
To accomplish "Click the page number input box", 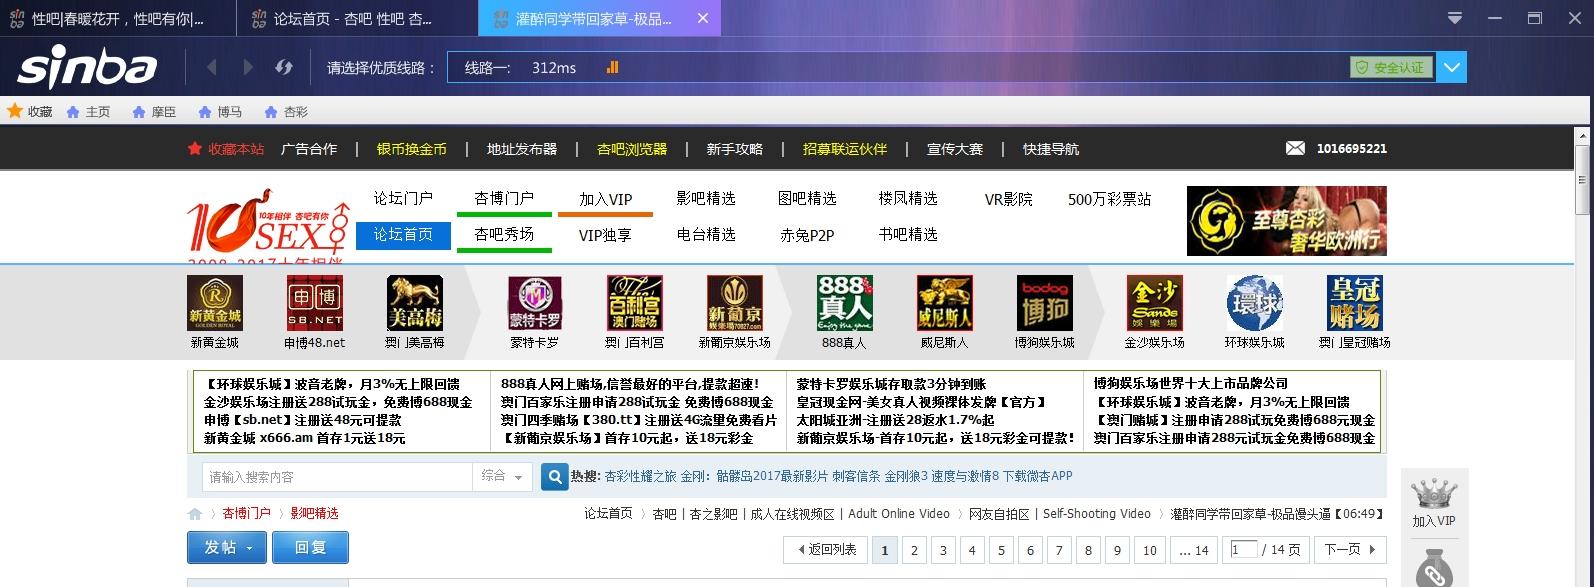I will pyautogui.click(x=1244, y=549).
